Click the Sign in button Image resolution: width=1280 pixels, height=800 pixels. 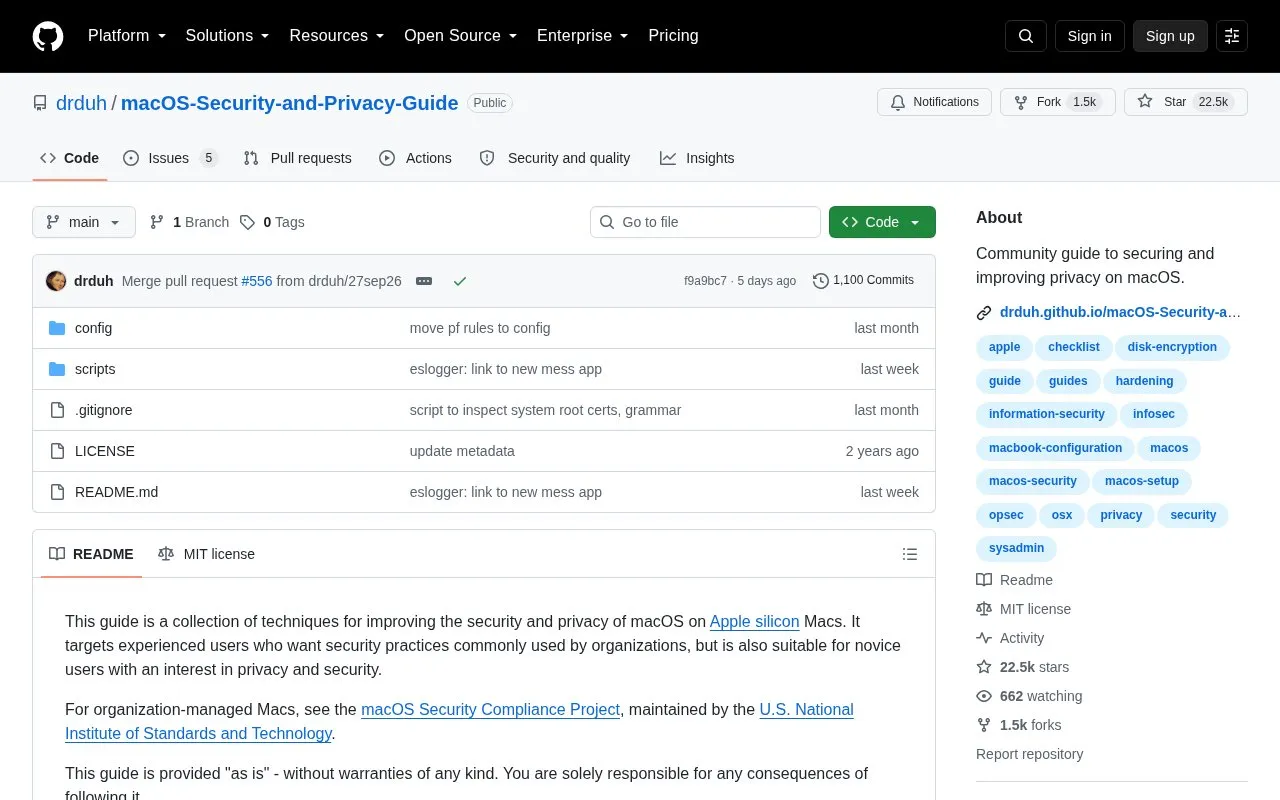pyautogui.click(x=1089, y=36)
